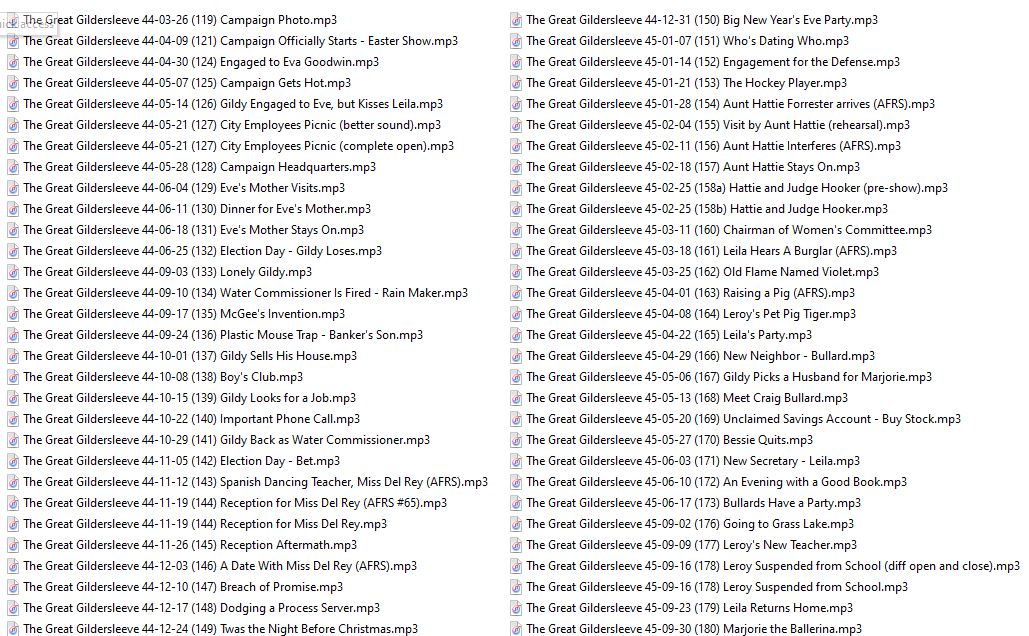The width and height of the screenshot is (1029, 636).
Task: Click the mp3 icon beside Bessie Quits
Action: pyautogui.click(x=516, y=440)
